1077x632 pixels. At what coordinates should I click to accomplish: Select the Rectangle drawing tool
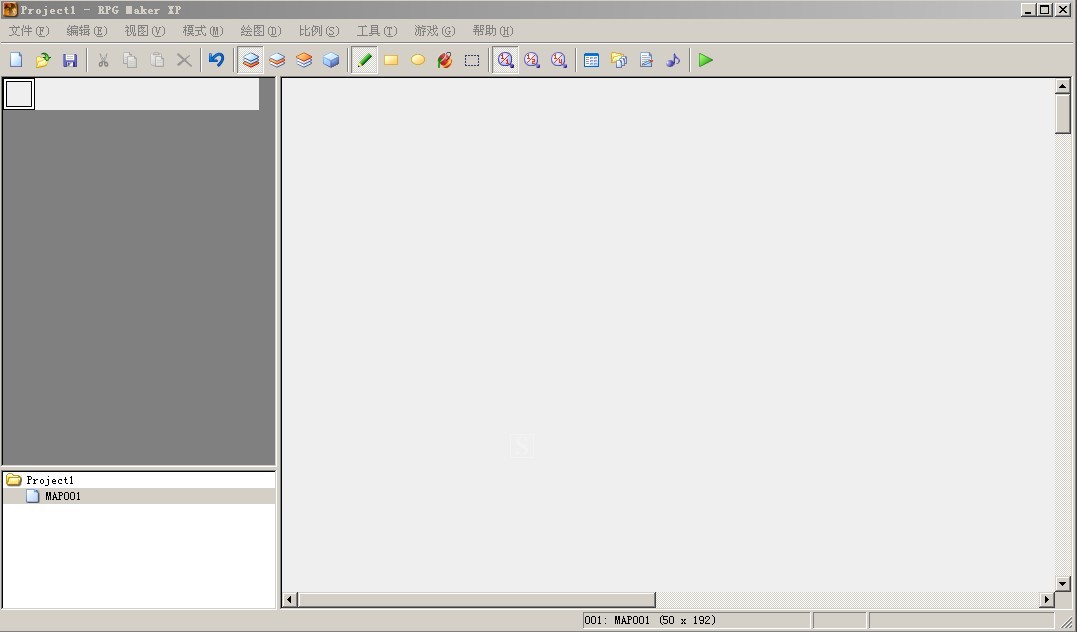[391, 60]
